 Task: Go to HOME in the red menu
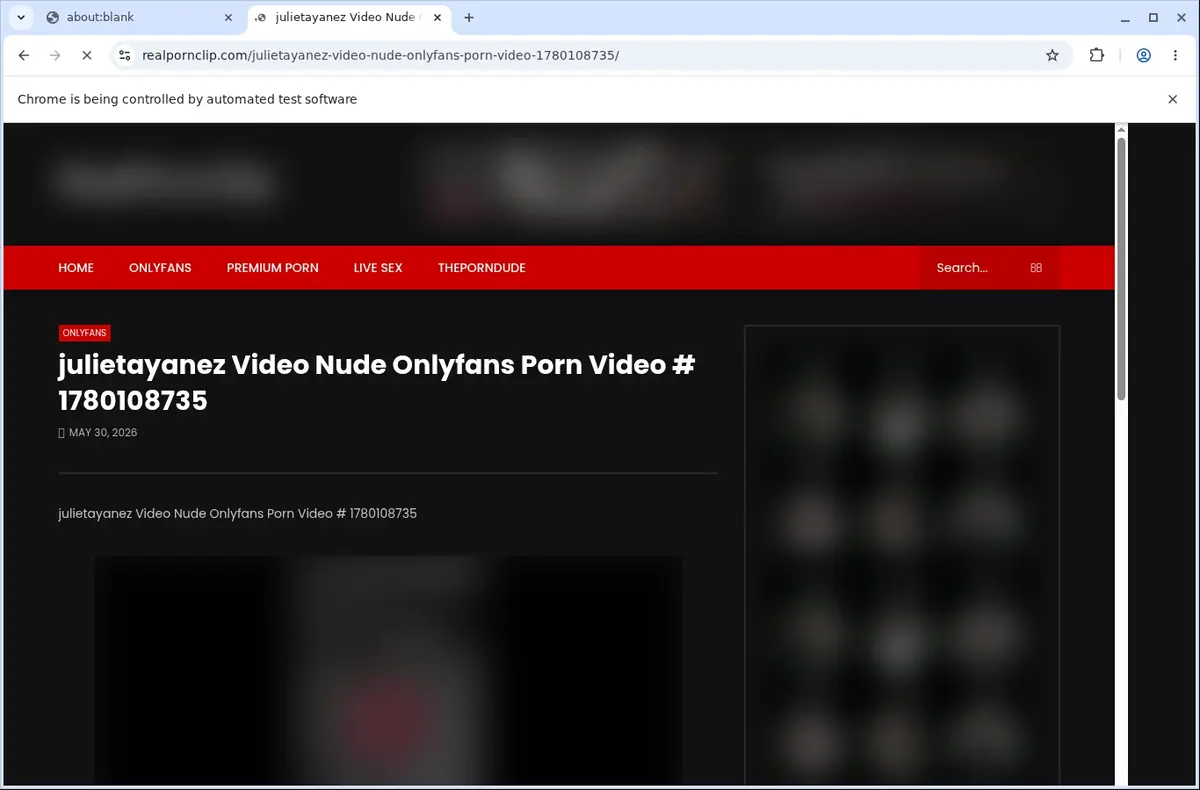(76, 268)
